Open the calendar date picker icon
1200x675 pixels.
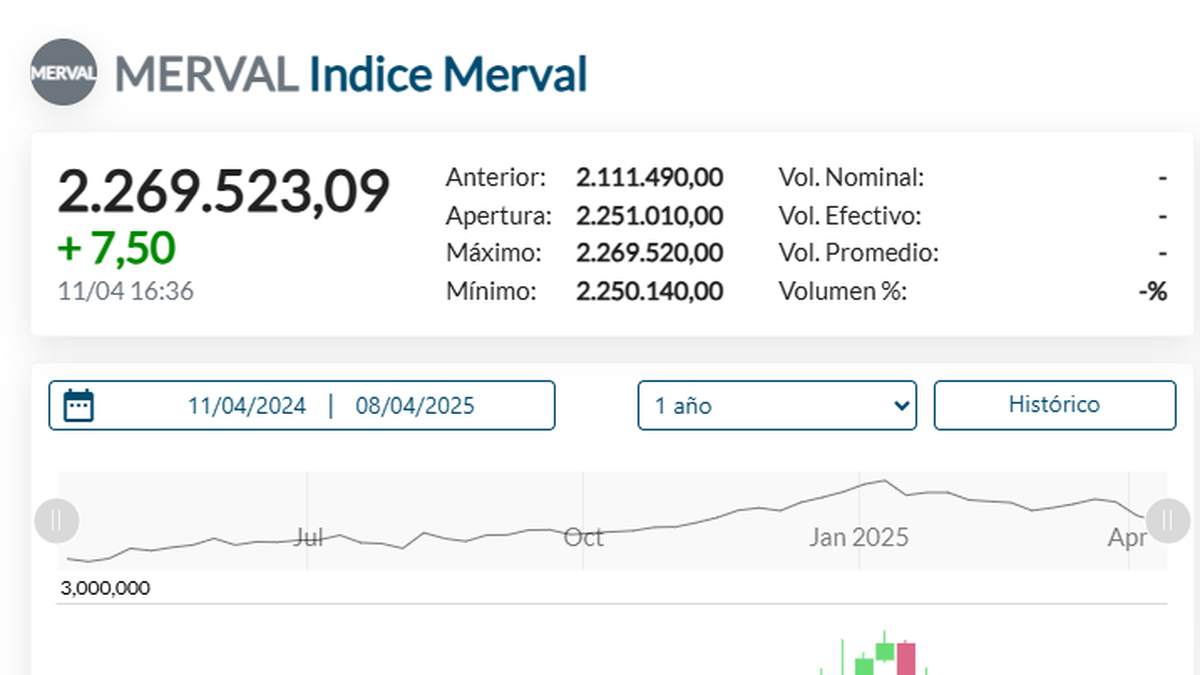pos(79,405)
